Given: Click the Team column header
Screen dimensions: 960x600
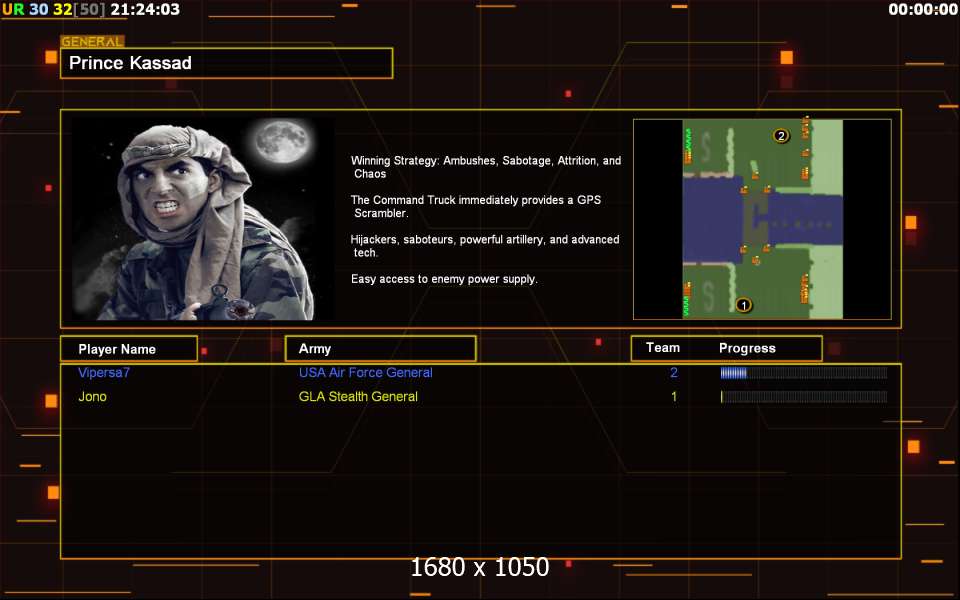Looking at the screenshot, I should 662,348.
